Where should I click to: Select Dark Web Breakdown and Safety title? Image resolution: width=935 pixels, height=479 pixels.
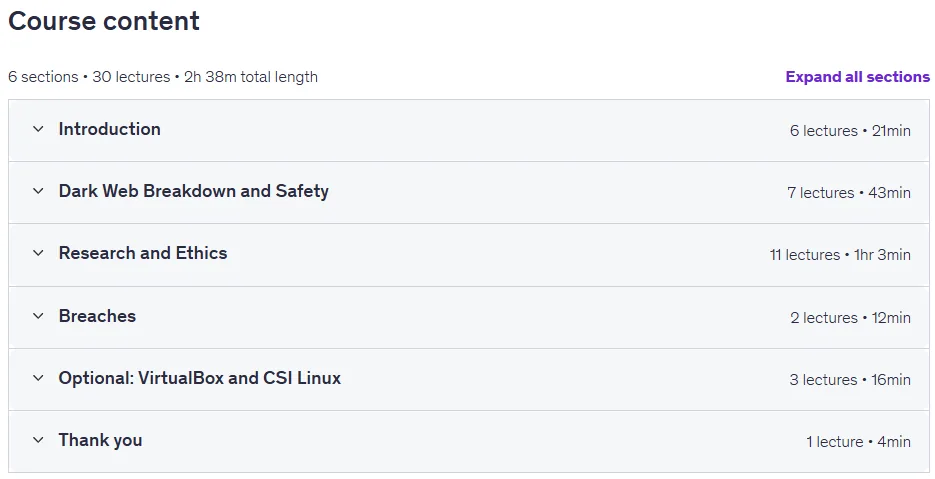click(194, 191)
